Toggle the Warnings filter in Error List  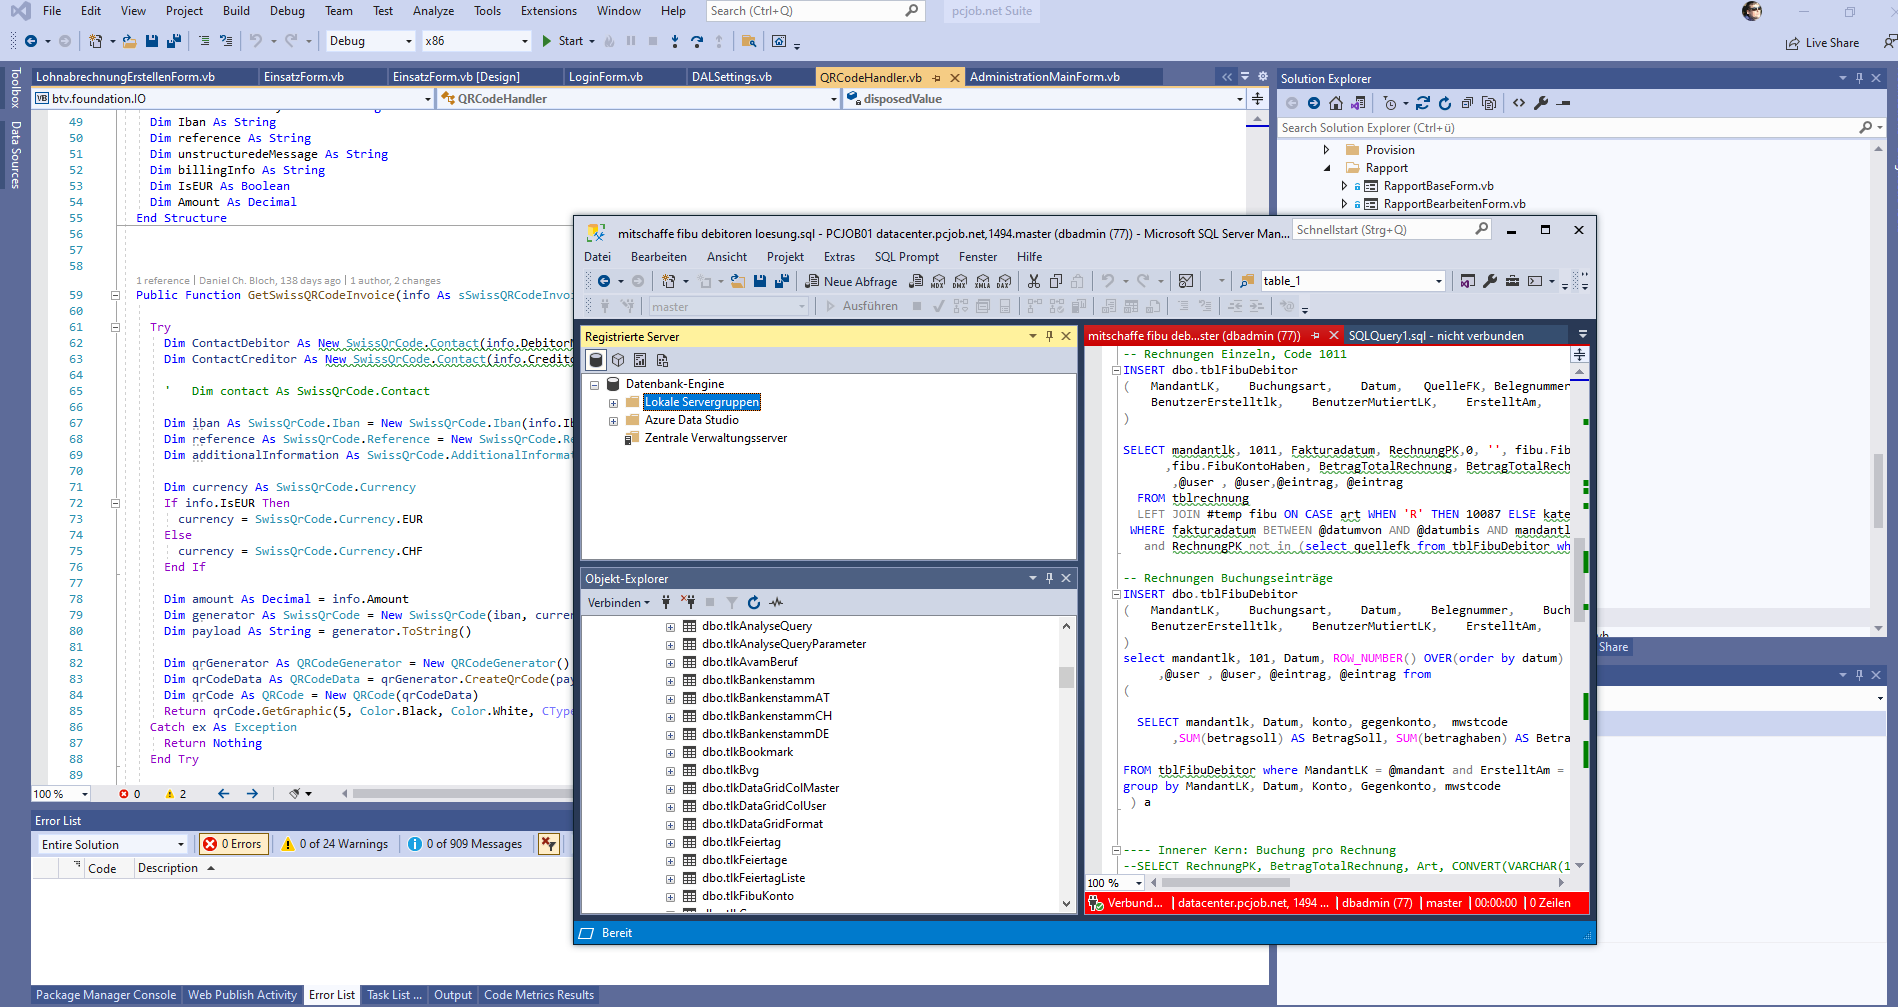point(335,844)
